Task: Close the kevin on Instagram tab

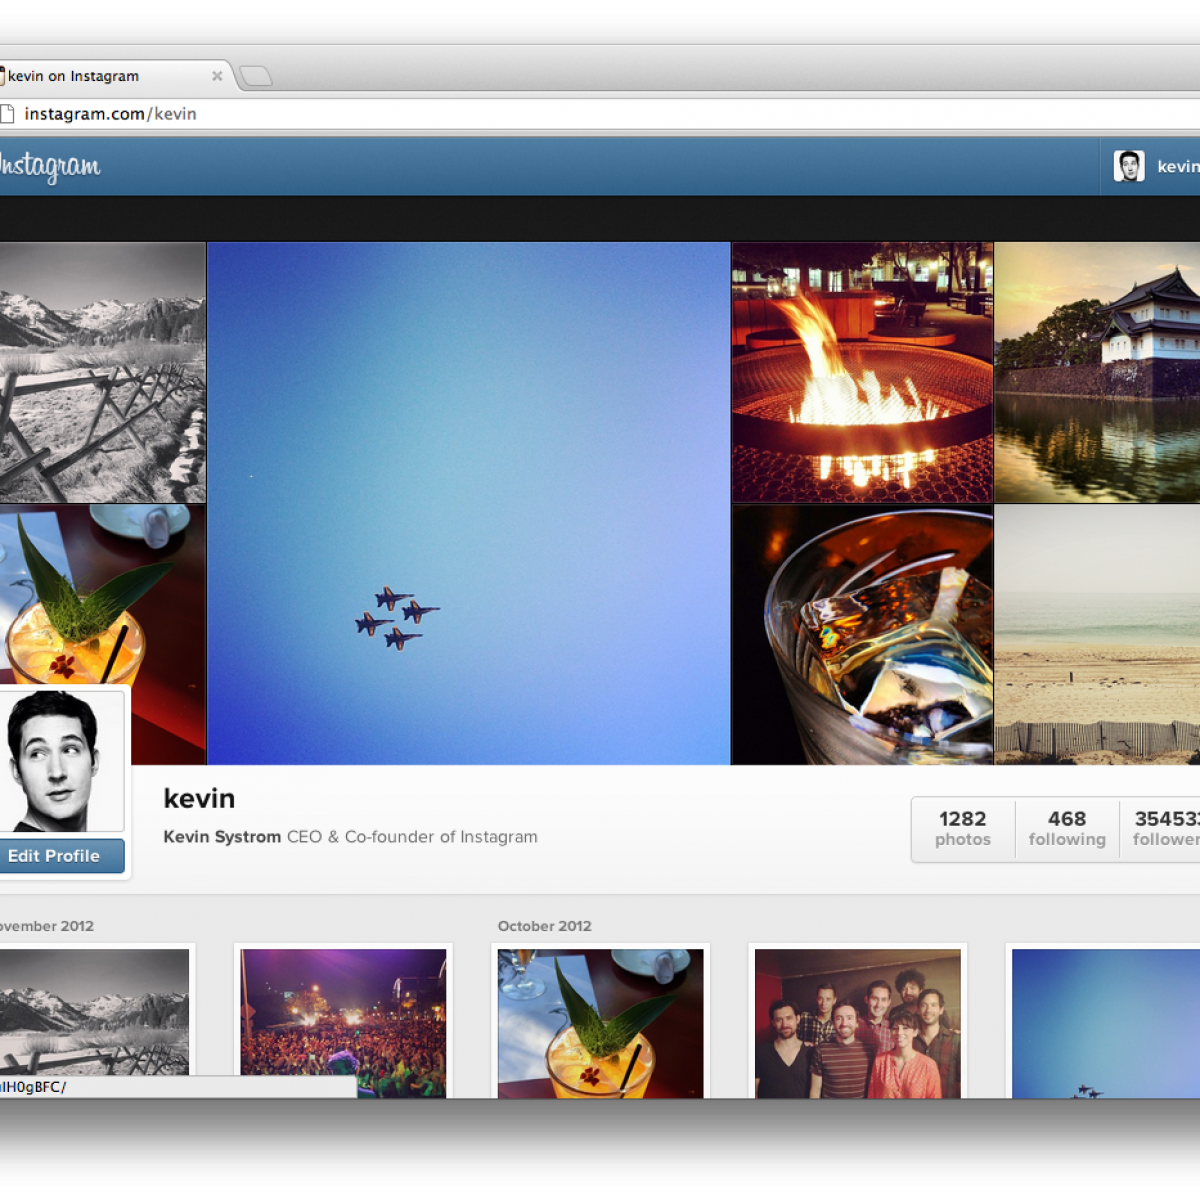Action: pos(217,76)
